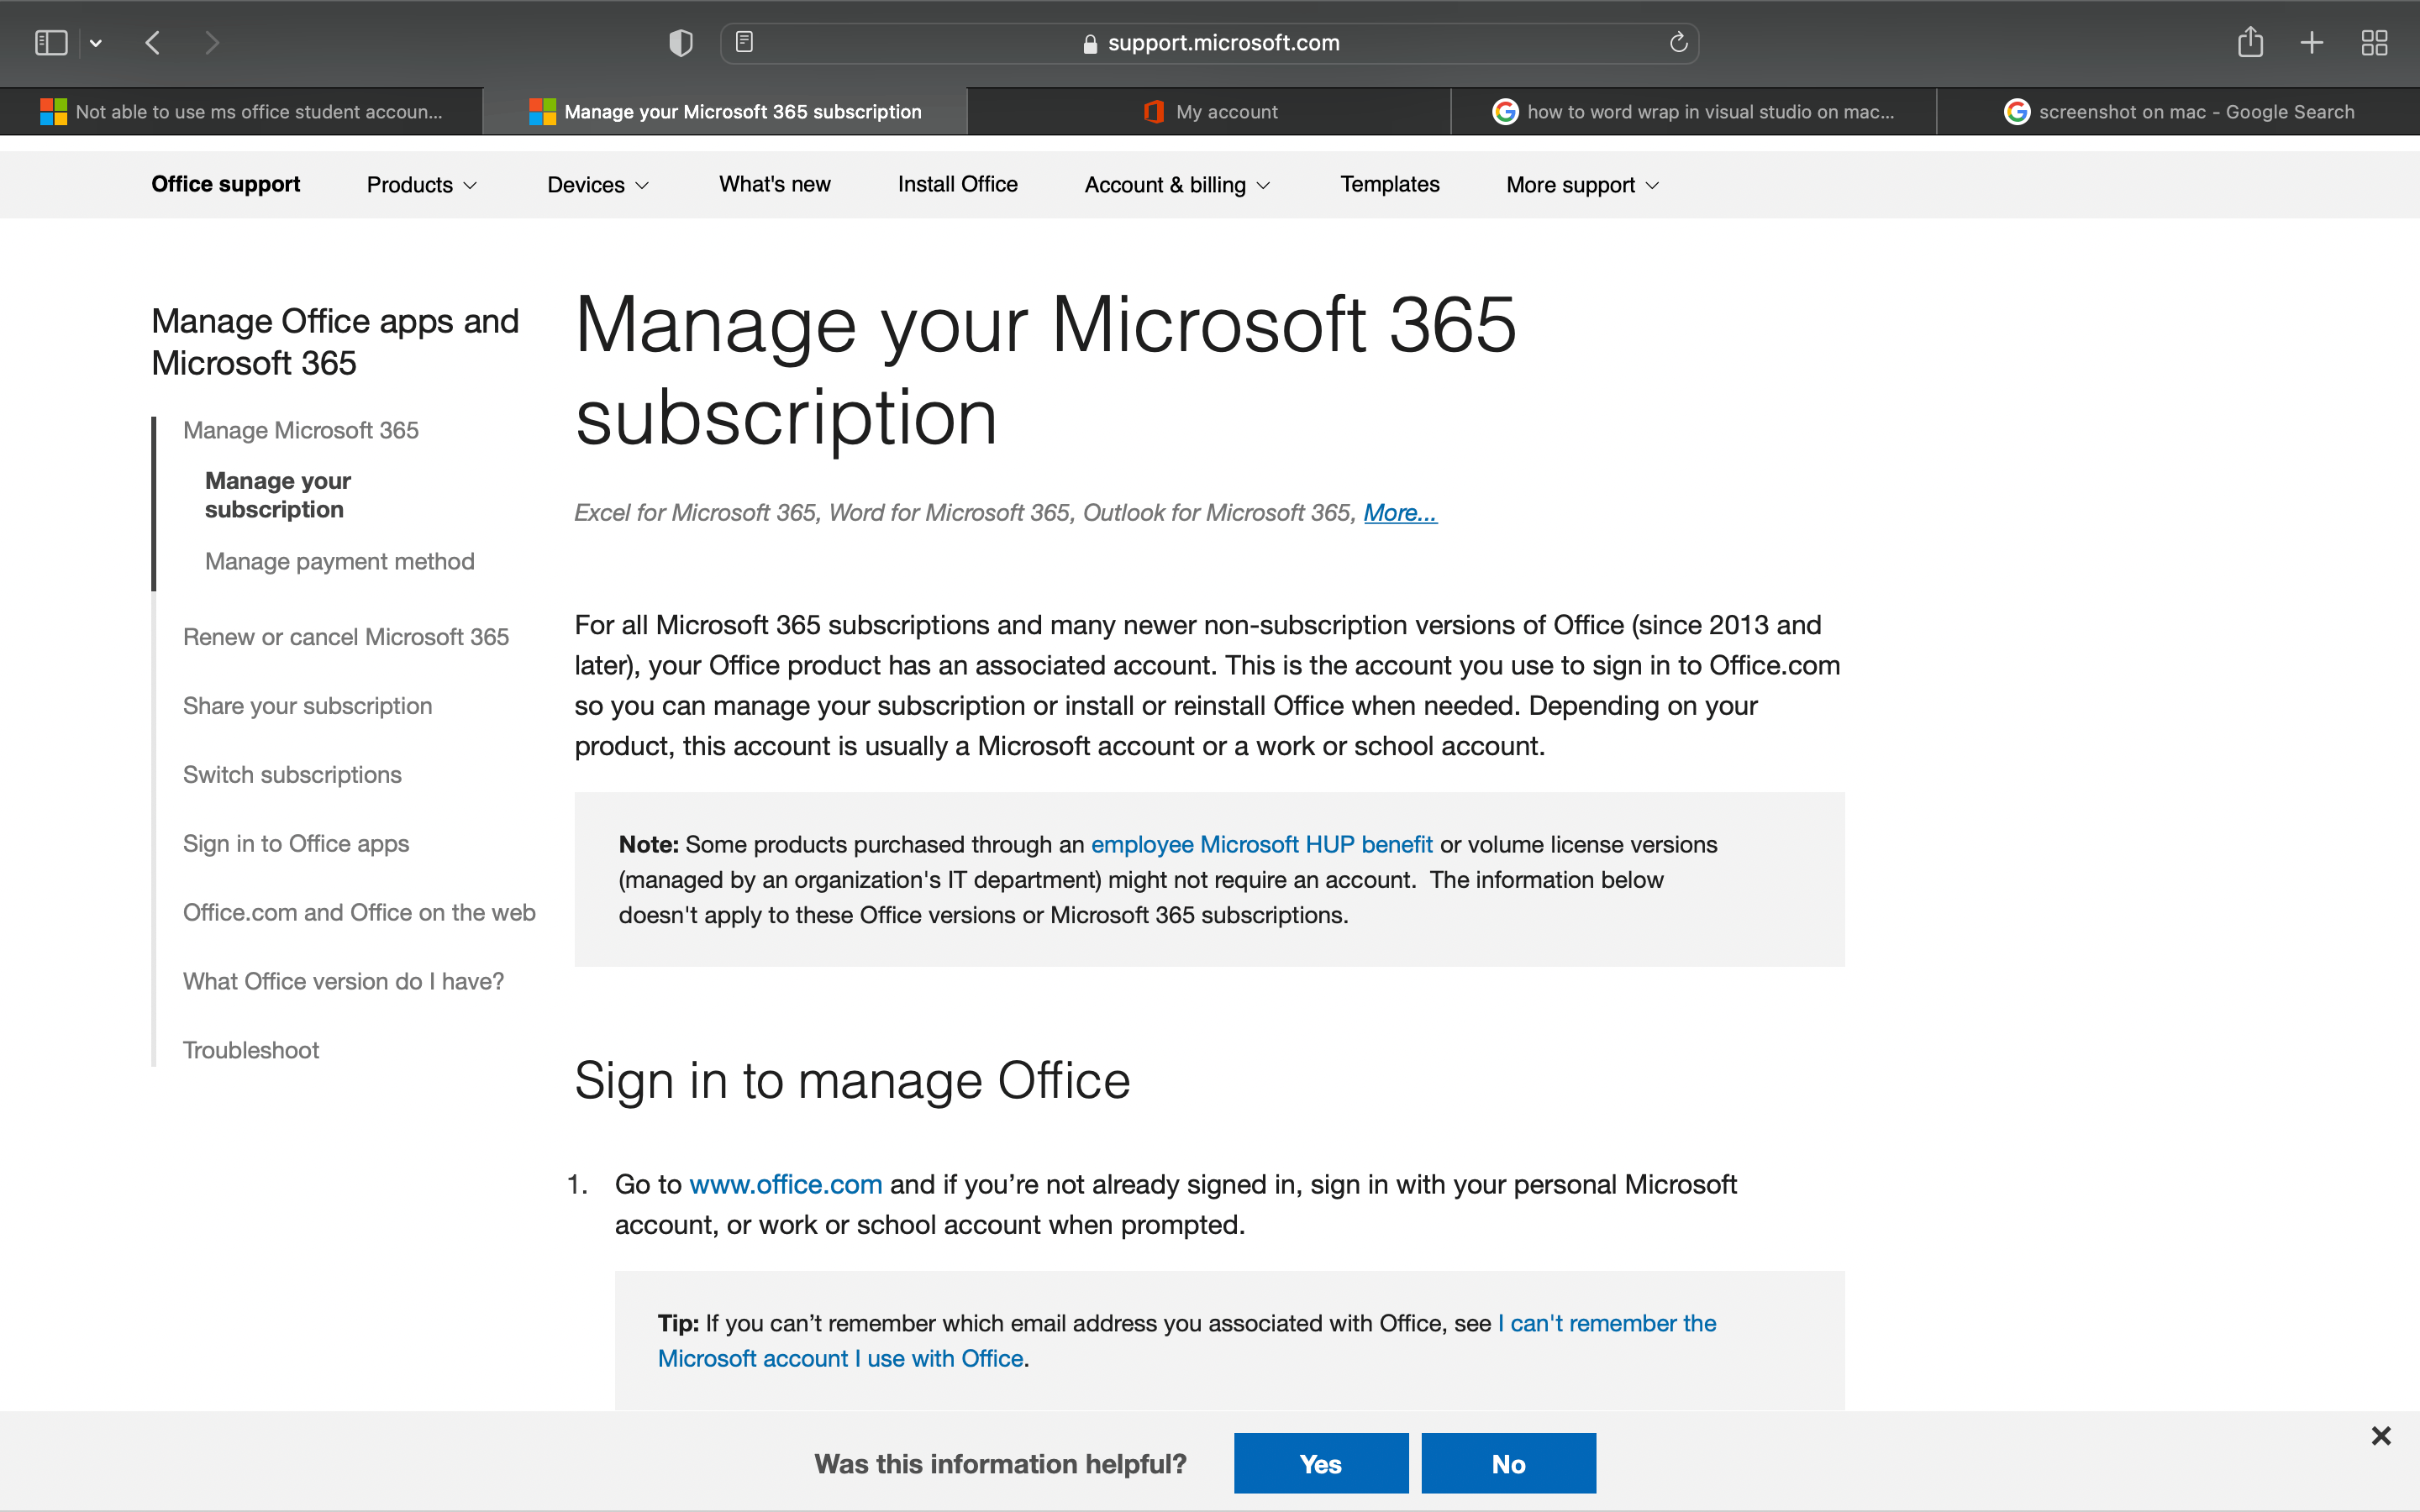Screen dimensions: 2420x1512
Task: Open 'how to word wrap in visual studio' tab
Action: tap(1693, 112)
